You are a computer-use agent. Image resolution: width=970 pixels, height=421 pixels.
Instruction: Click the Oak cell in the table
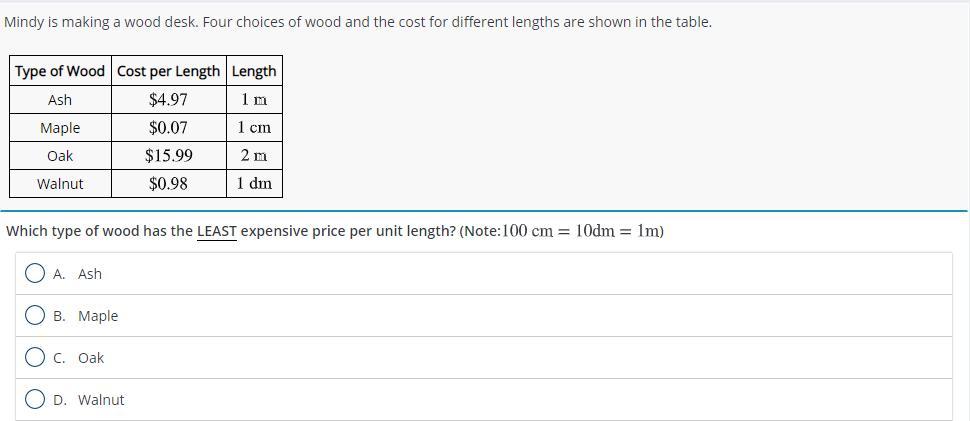coord(61,156)
